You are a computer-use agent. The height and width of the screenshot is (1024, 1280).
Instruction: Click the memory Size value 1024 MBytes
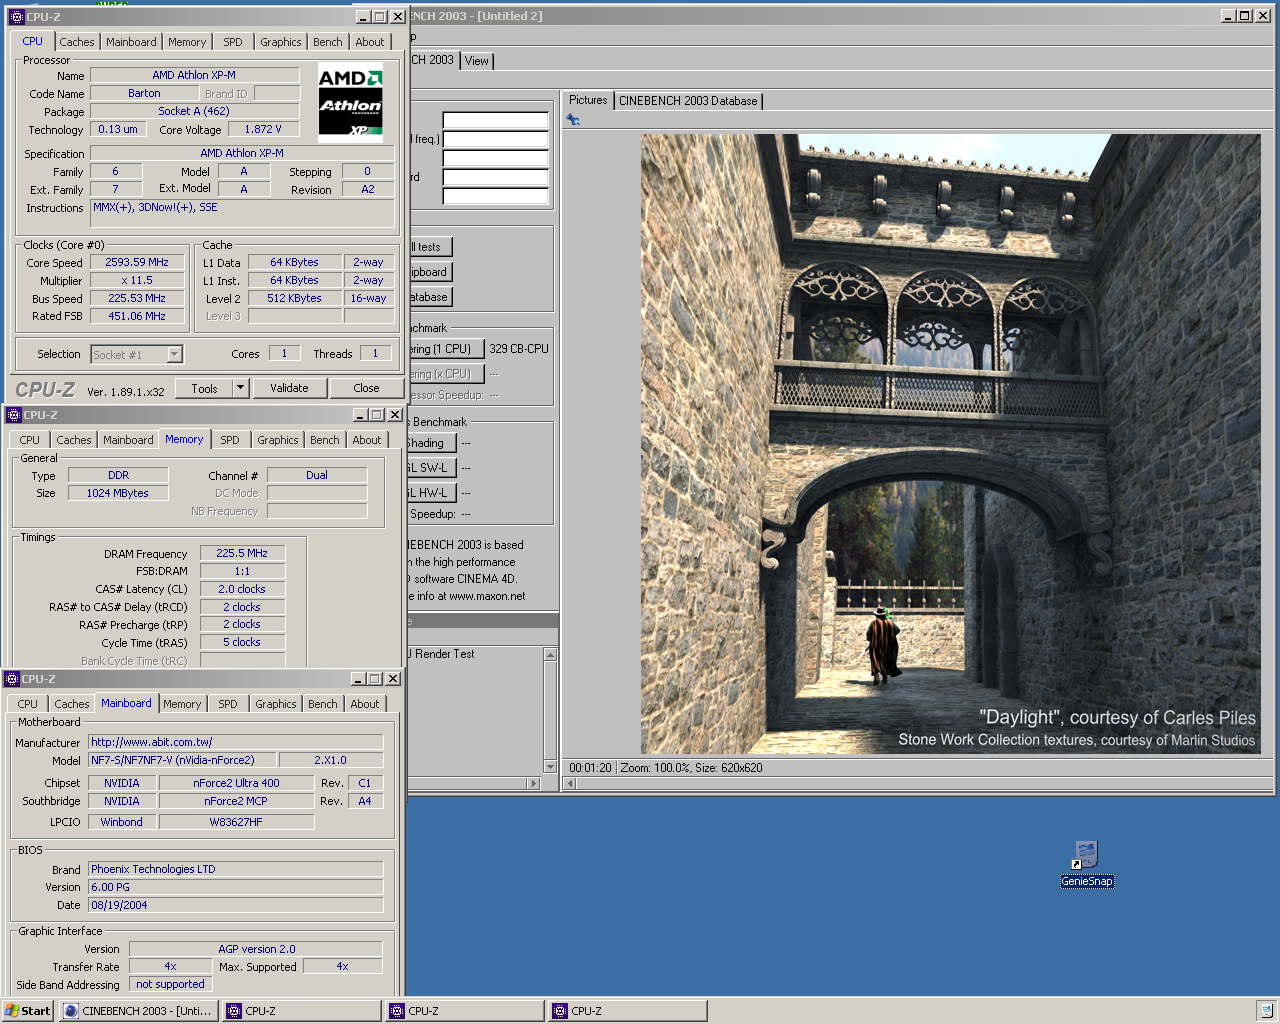tap(118, 493)
